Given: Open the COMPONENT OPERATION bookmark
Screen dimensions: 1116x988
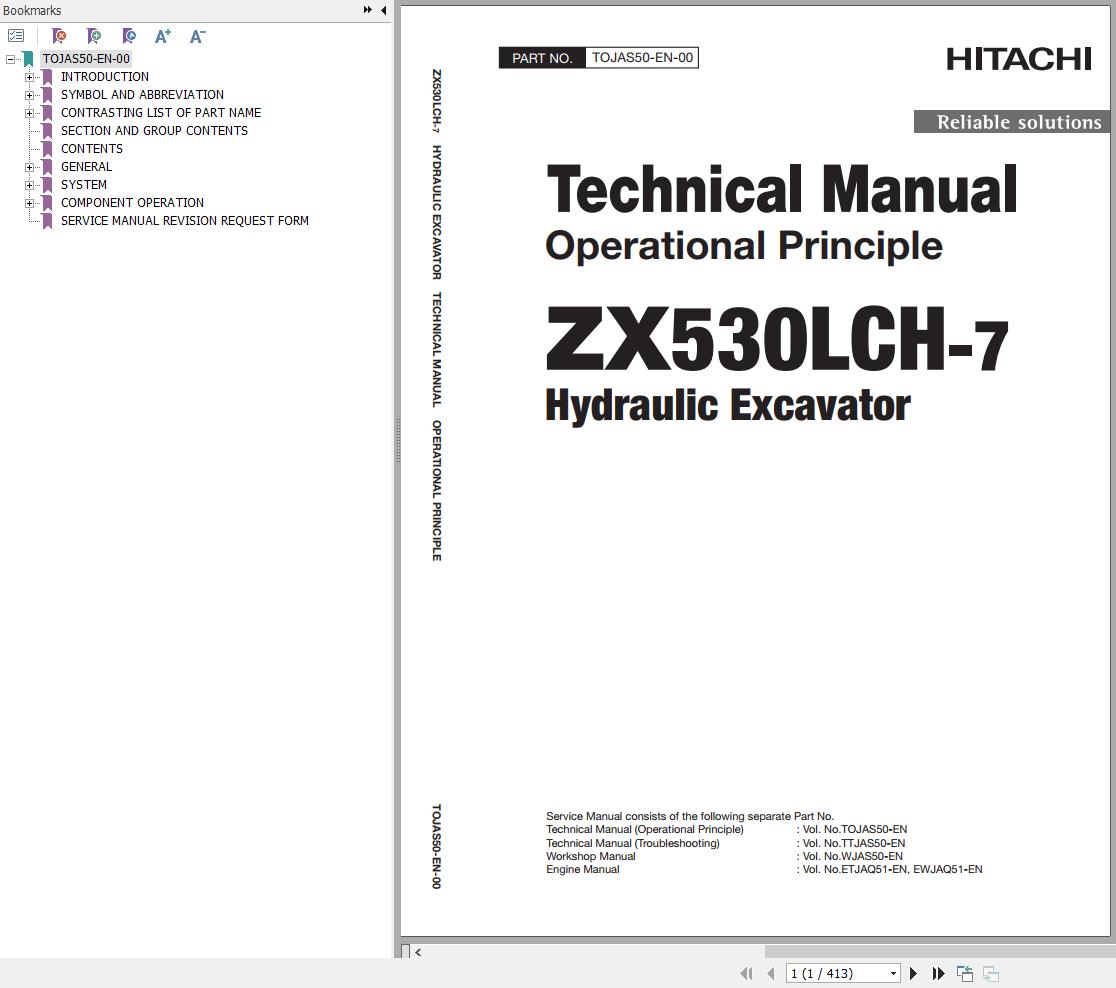Looking at the screenshot, I should (132, 203).
